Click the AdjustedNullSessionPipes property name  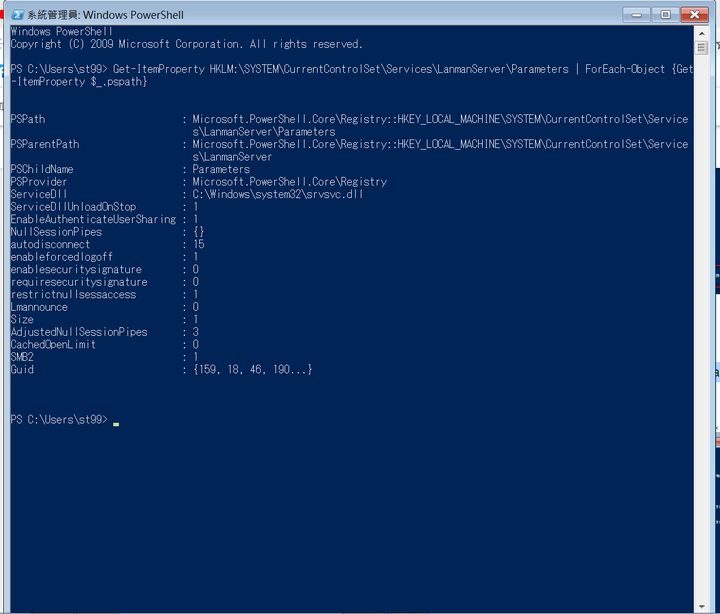point(79,332)
